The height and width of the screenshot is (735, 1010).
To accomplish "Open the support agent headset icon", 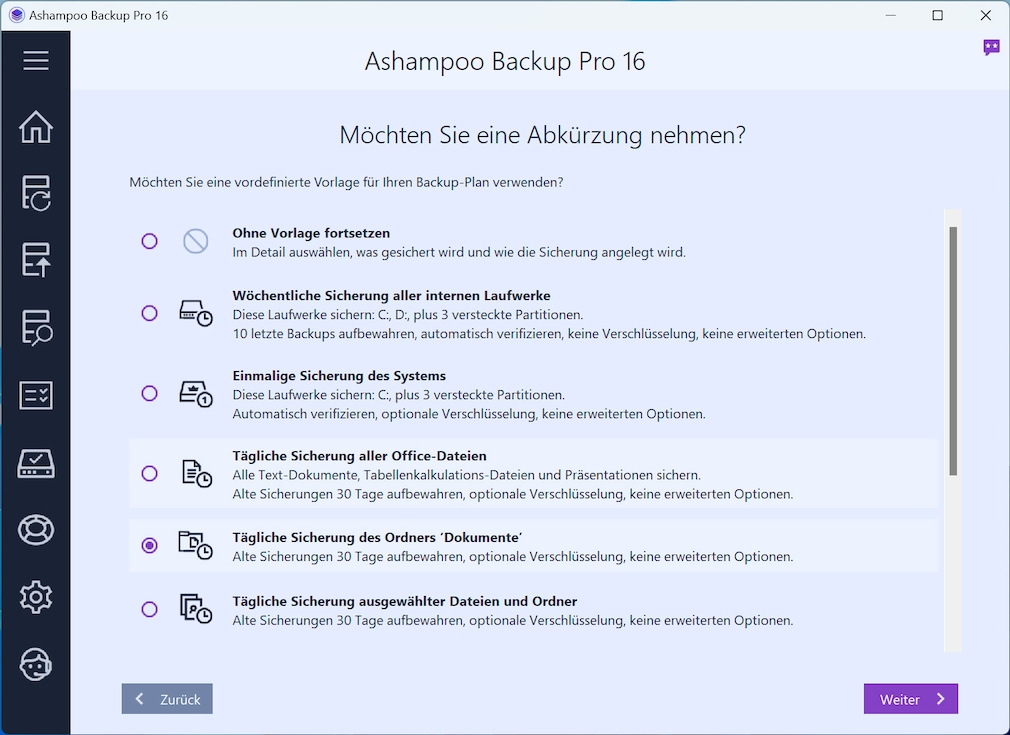I will (x=36, y=664).
